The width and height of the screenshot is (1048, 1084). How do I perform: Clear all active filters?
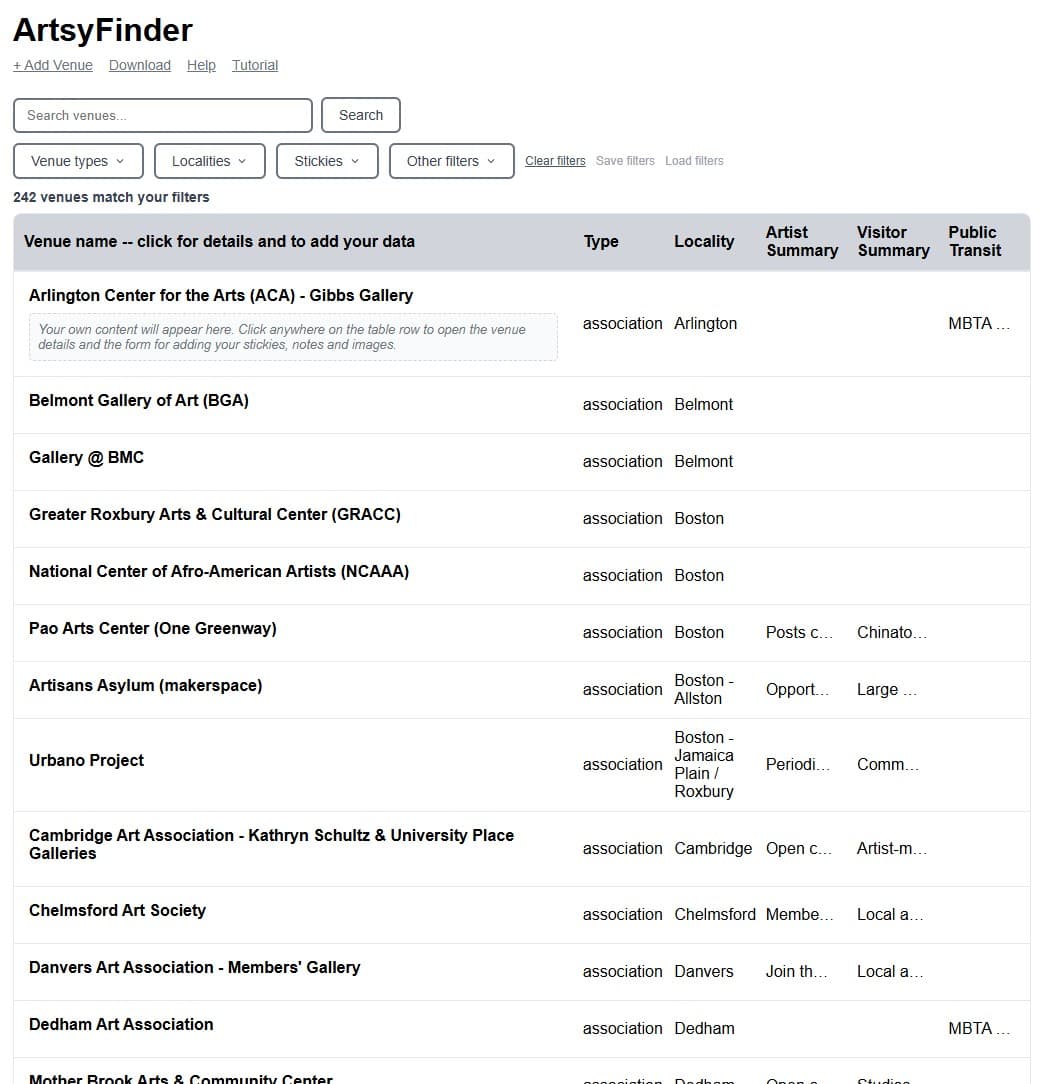coord(555,160)
